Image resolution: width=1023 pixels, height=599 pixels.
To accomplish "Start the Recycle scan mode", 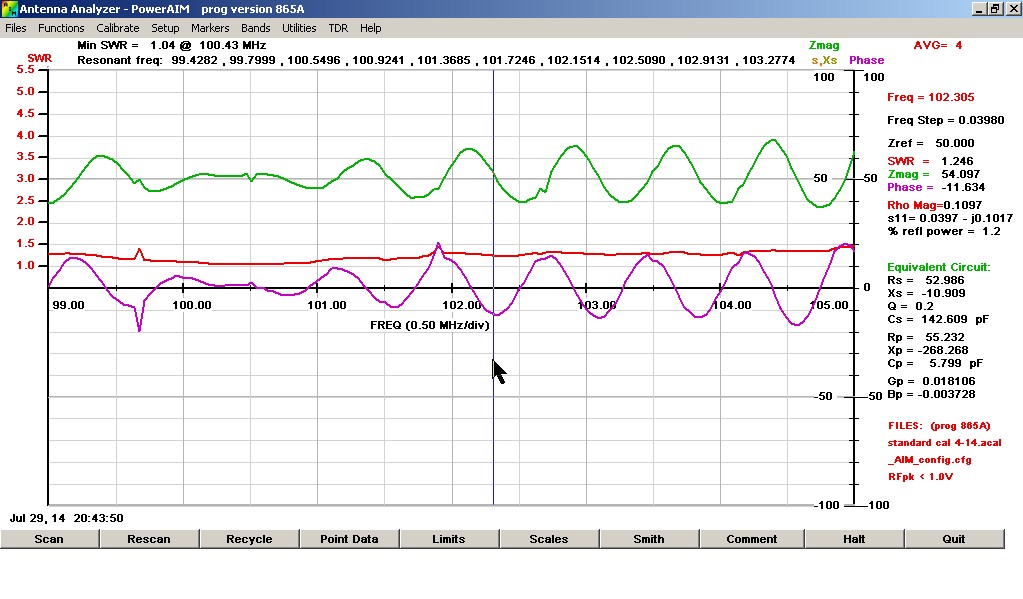I will click(249, 539).
